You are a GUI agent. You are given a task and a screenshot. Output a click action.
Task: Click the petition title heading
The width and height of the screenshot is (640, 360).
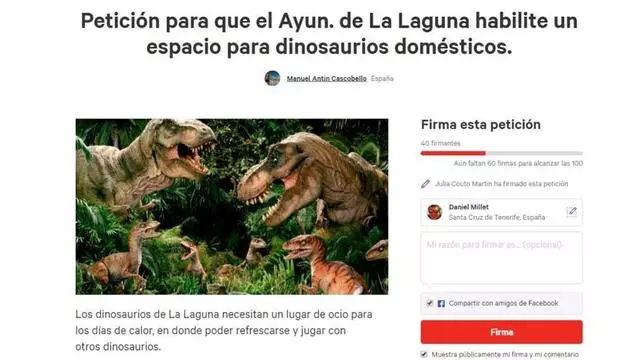(329, 33)
